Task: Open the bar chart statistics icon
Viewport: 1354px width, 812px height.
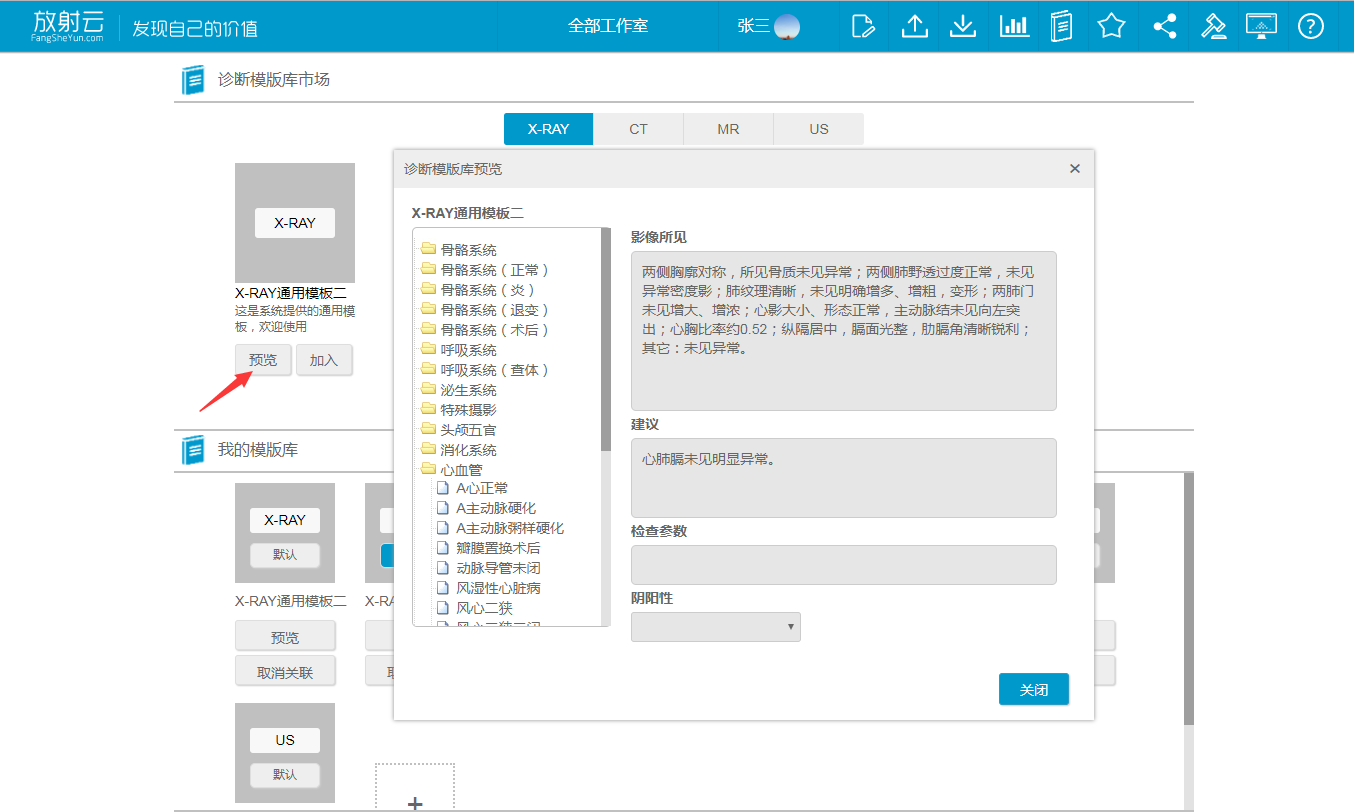Action: pyautogui.click(x=1013, y=26)
